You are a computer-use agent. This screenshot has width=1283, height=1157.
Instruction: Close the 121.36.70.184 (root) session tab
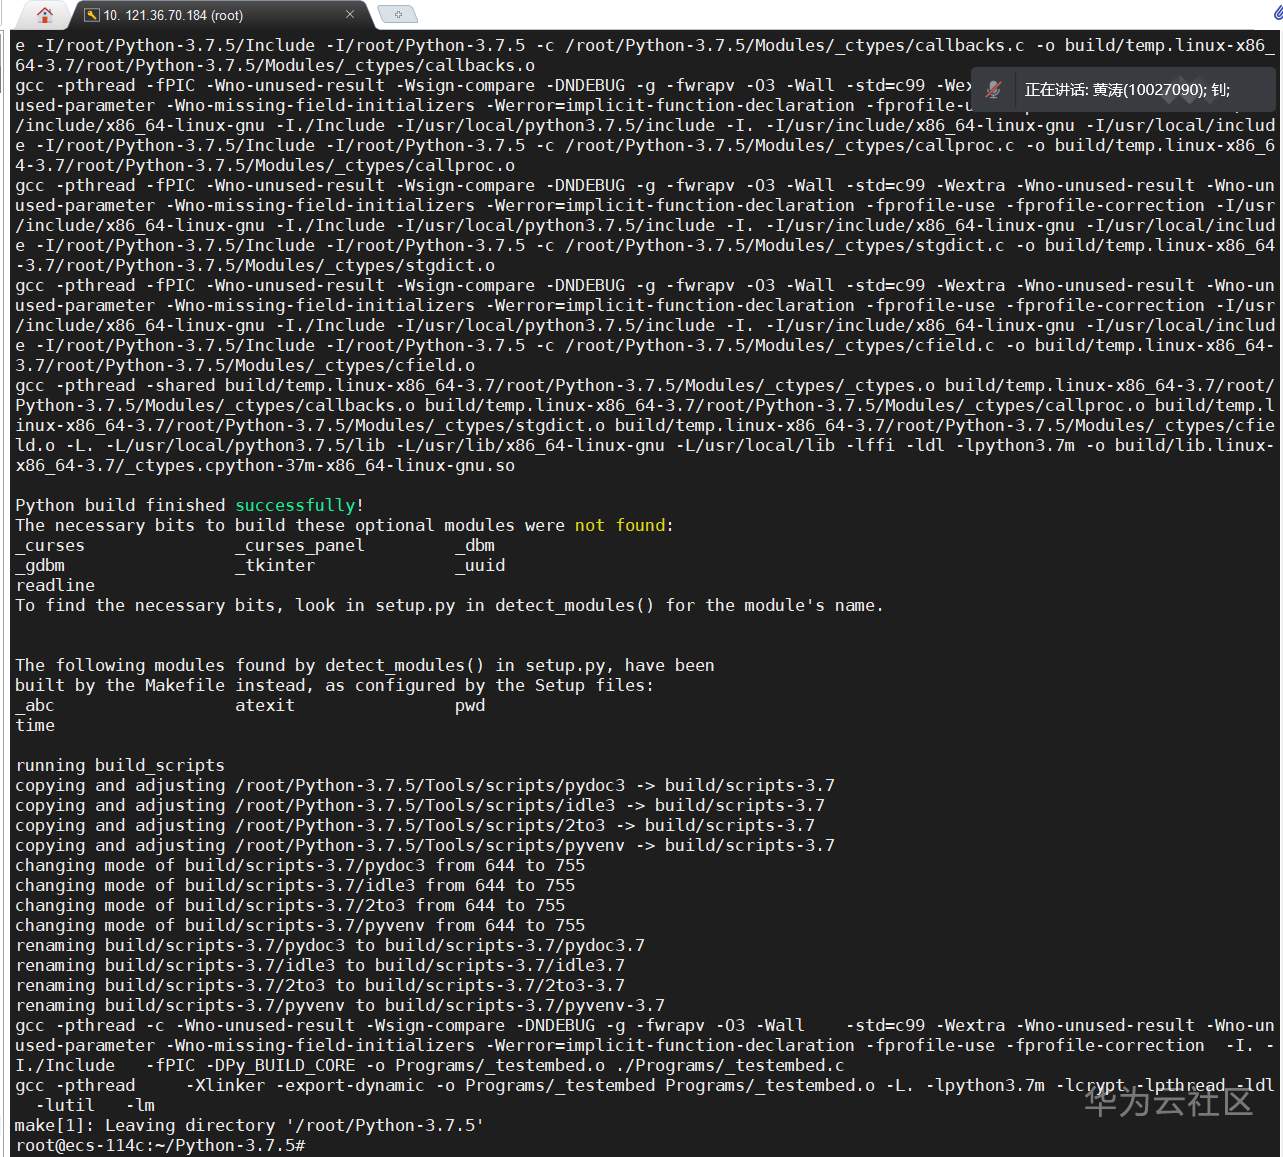click(350, 14)
